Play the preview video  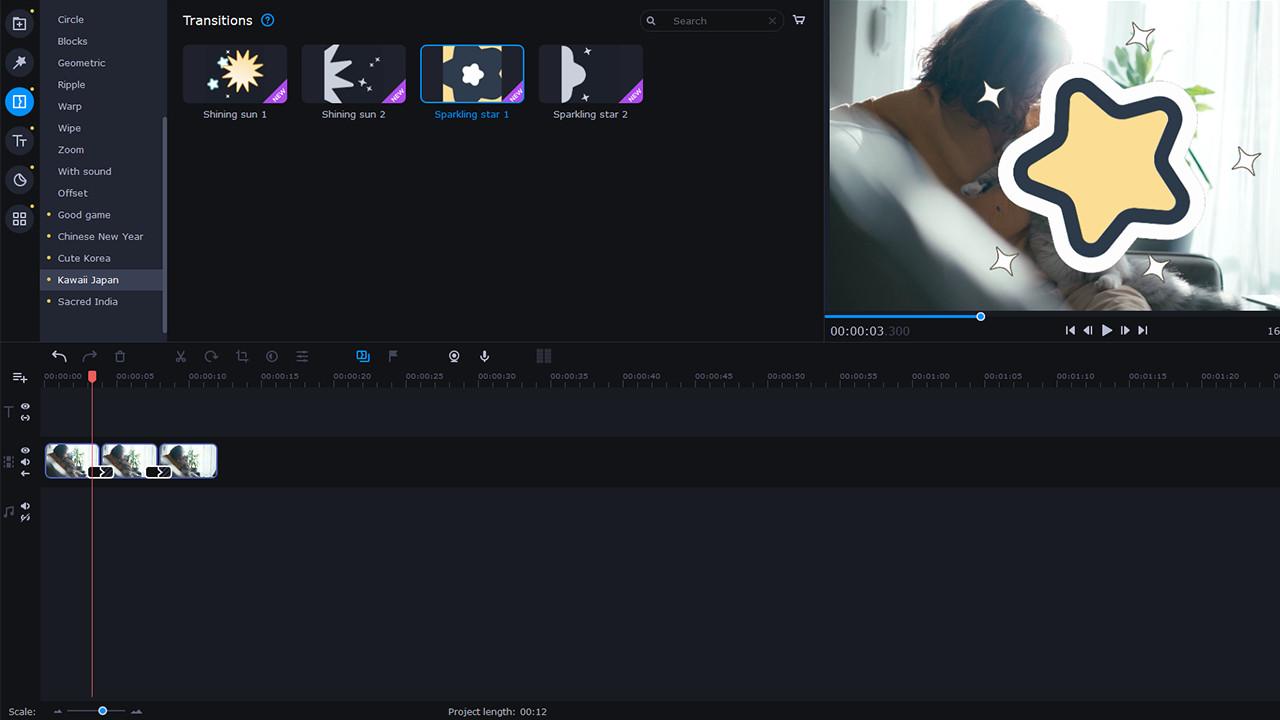click(1106, 330)
